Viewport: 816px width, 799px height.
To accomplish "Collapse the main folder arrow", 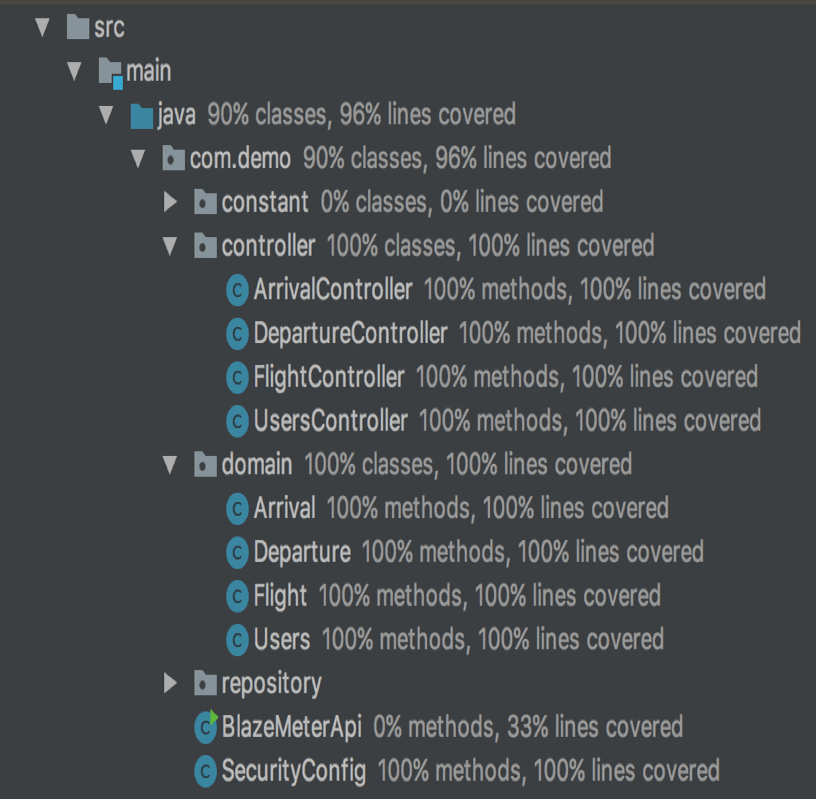I will pos(74,72).
